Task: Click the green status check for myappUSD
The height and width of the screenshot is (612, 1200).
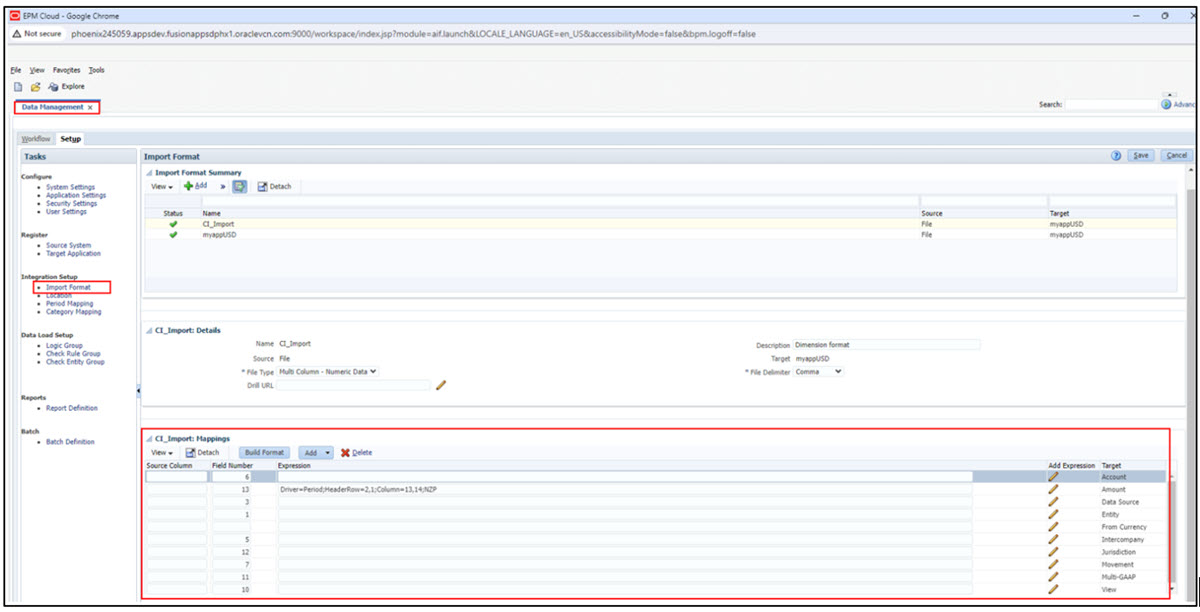Action: point(173,235)
